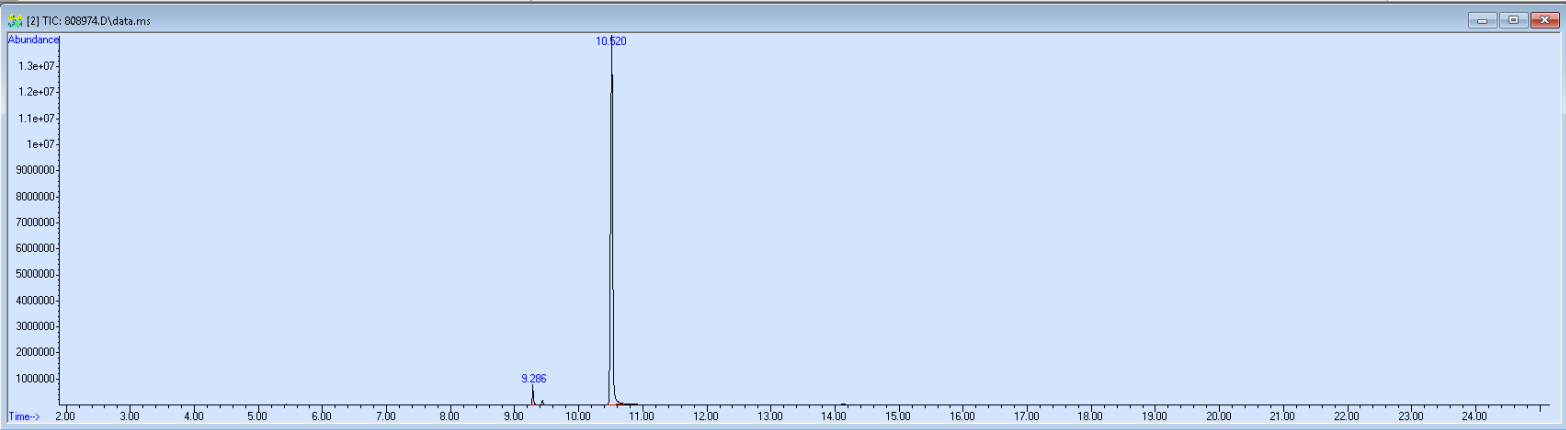Click the 8.00 time axis label
This screenshot has height=430, width=1566.
click(x=450, y=415)
